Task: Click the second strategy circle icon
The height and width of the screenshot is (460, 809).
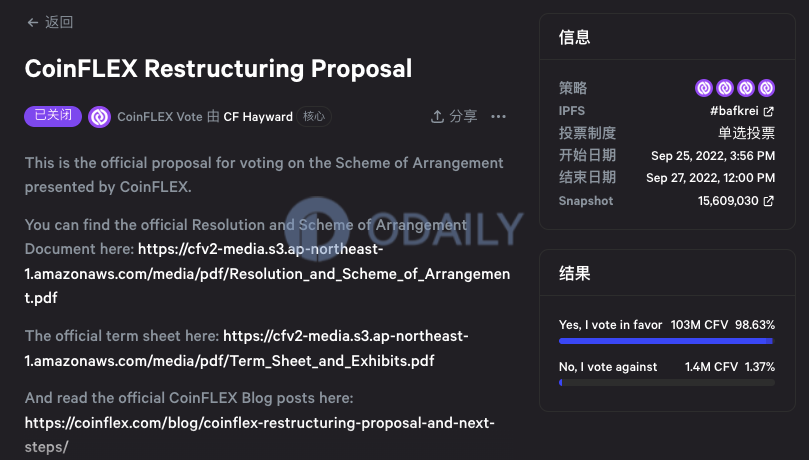Action: pos(725,88)
